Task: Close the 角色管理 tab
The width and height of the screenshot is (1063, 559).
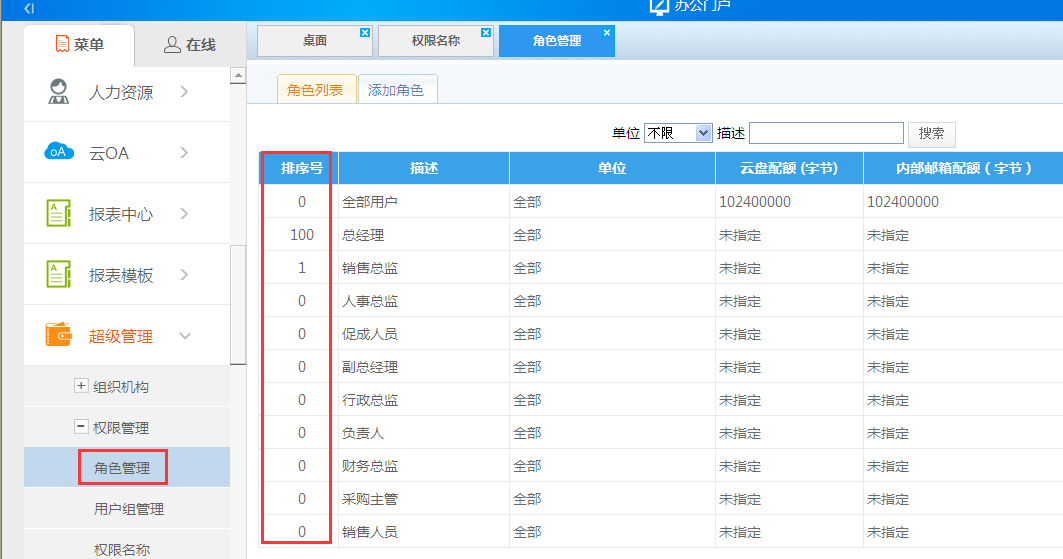Action: pyautogui.click(x=607, y=33)
